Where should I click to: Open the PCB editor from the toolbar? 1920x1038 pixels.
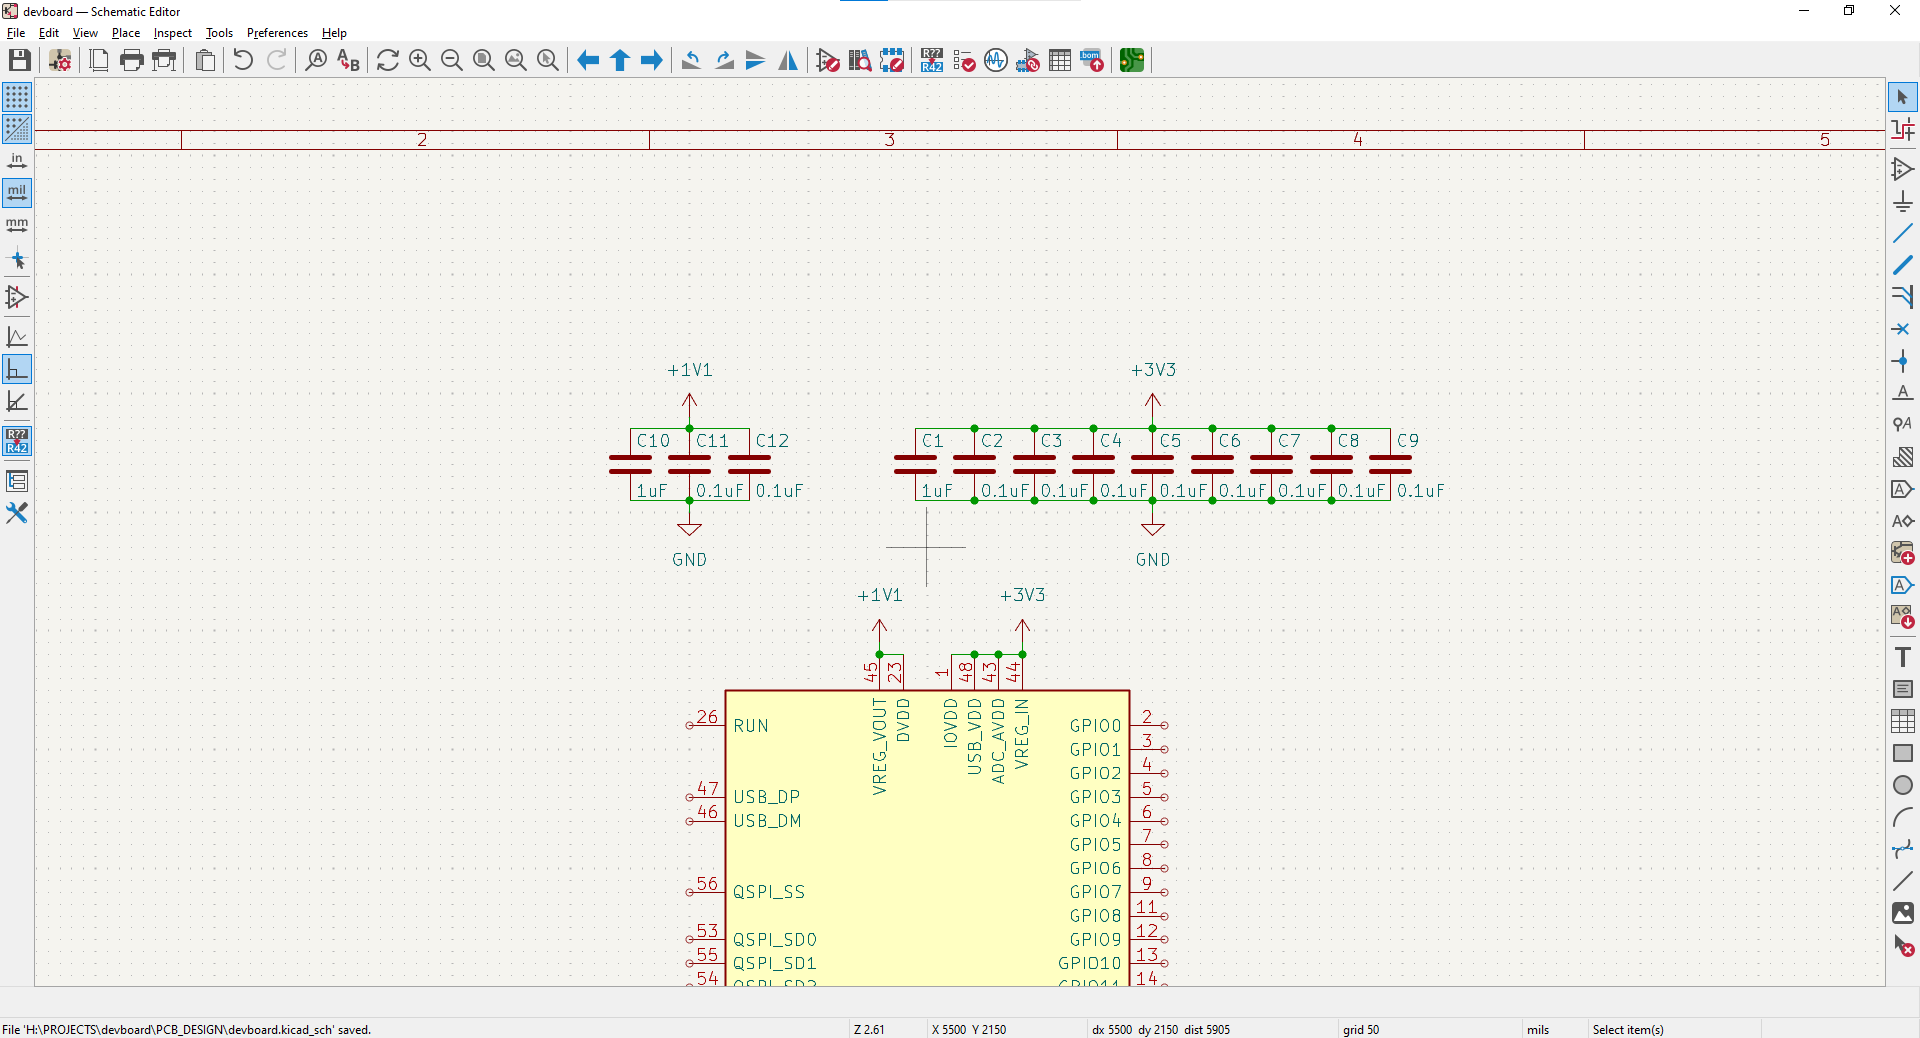(1132, 61)
